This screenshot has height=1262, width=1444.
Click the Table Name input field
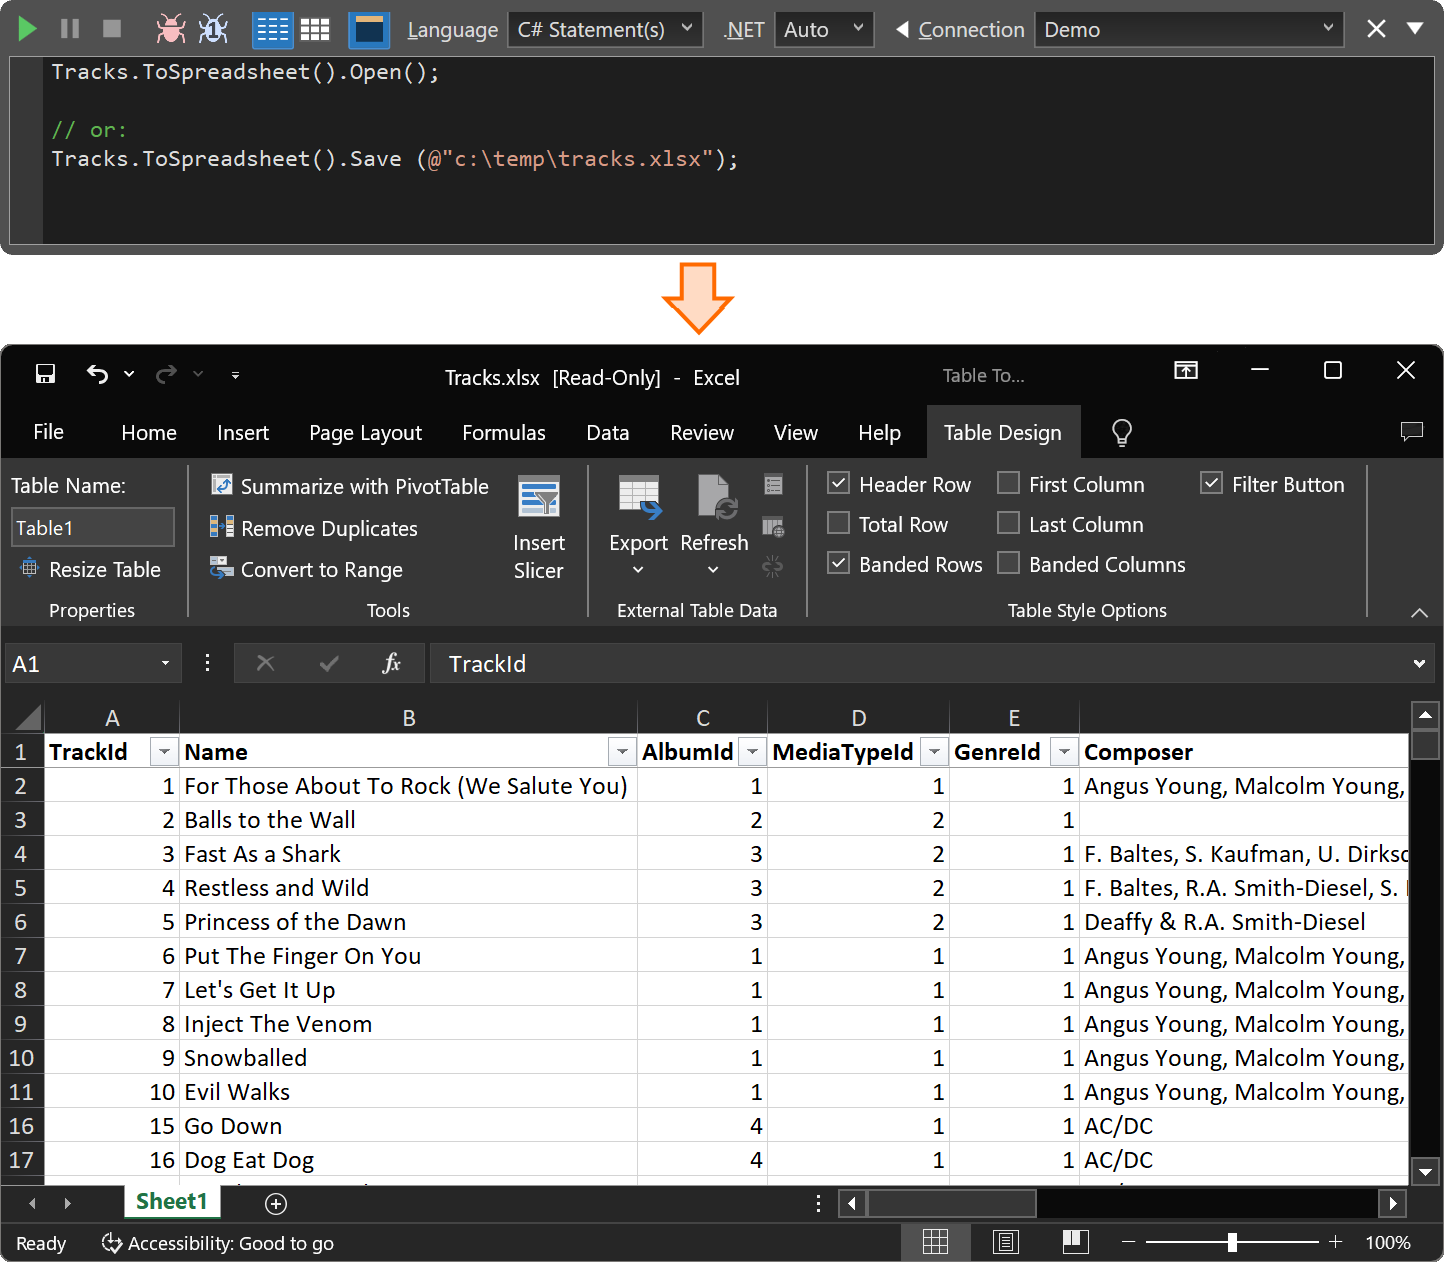pos(92,527)
